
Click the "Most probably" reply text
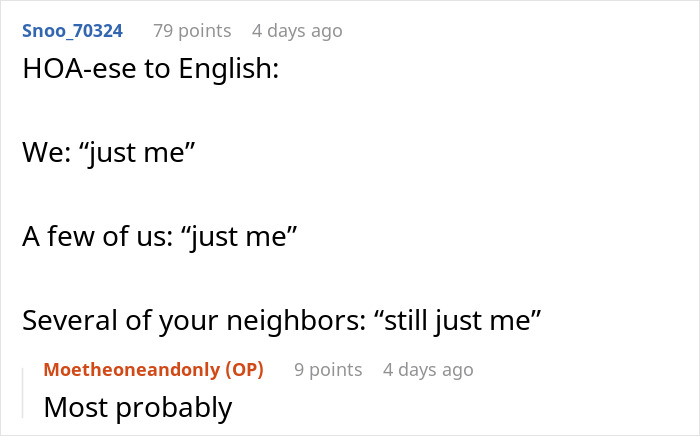coord(138,408)
